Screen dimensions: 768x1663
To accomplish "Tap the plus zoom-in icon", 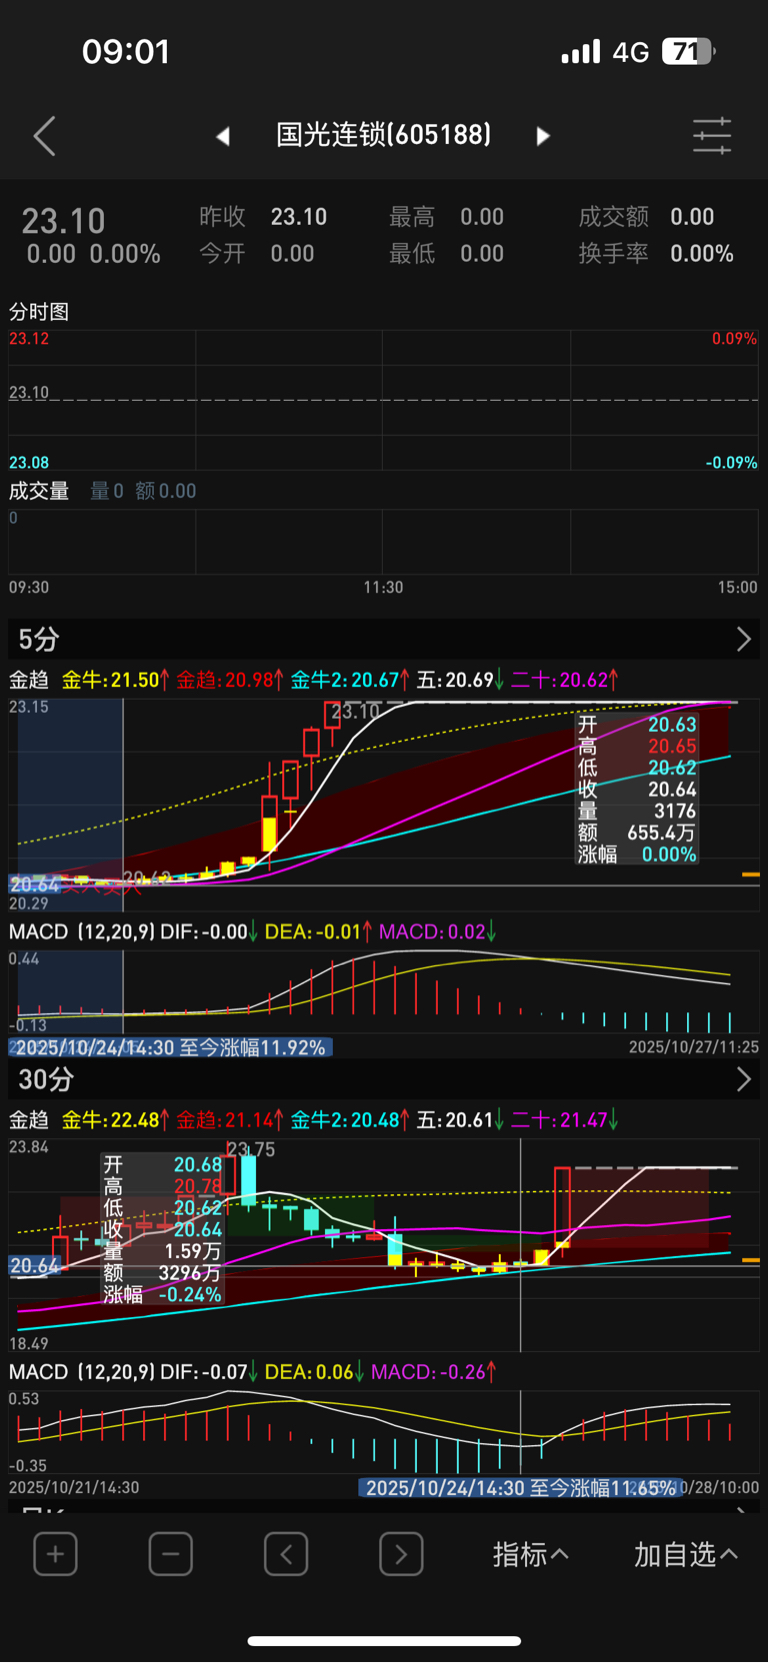I will (x=55, y=1554).
